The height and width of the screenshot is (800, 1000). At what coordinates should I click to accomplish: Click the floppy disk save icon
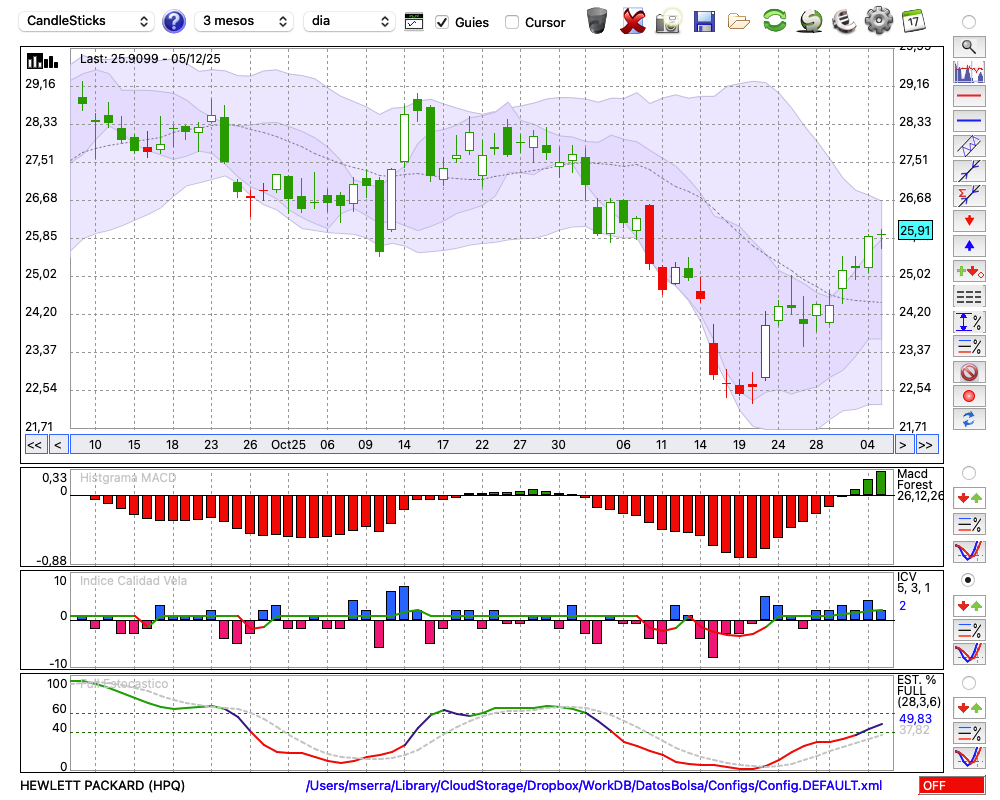point(704,21)
